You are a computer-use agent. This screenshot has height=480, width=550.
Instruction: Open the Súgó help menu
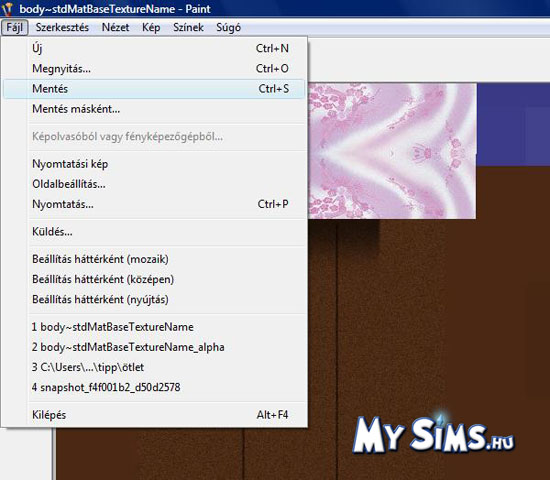228,27
